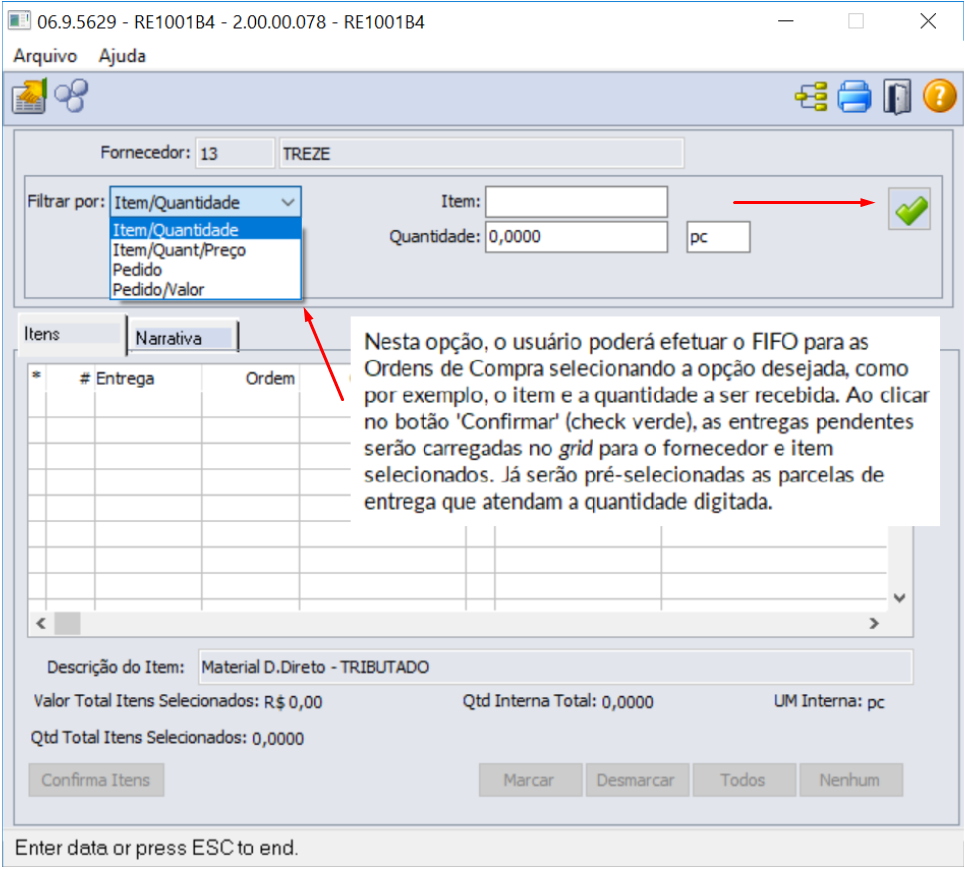Choose Item/Quant/Preço filter option

coord(206,250)
